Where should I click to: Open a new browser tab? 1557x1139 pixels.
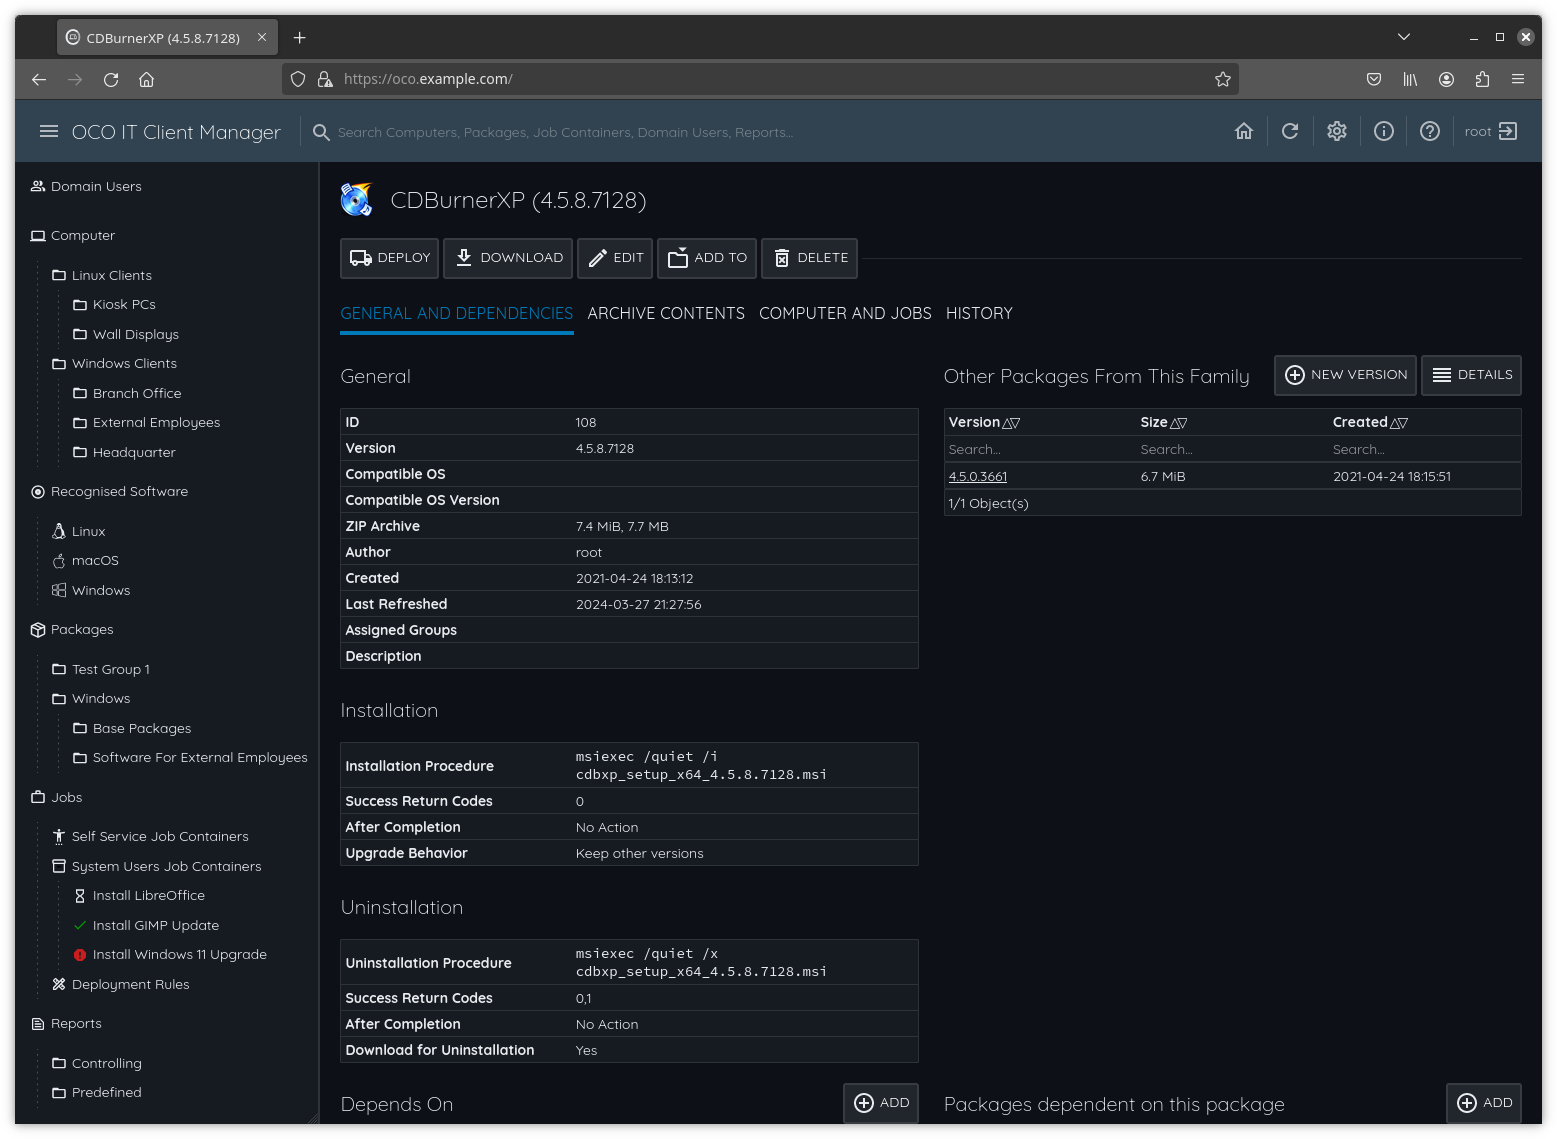coord(299,38)
